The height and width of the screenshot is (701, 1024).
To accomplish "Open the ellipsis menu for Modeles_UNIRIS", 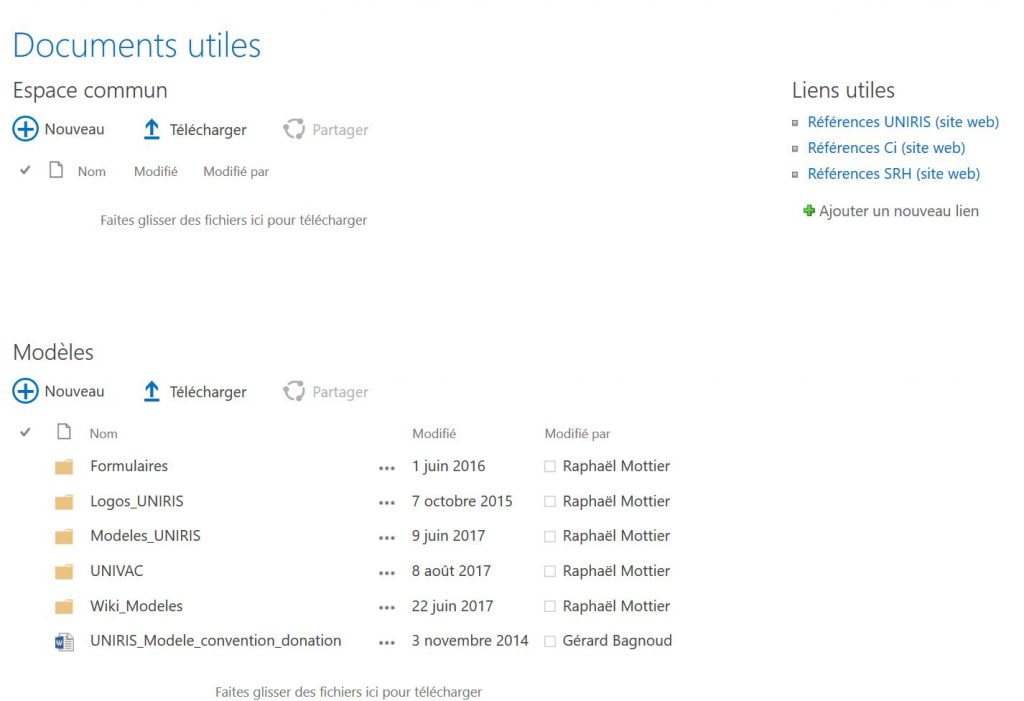I will coord(387,537).
